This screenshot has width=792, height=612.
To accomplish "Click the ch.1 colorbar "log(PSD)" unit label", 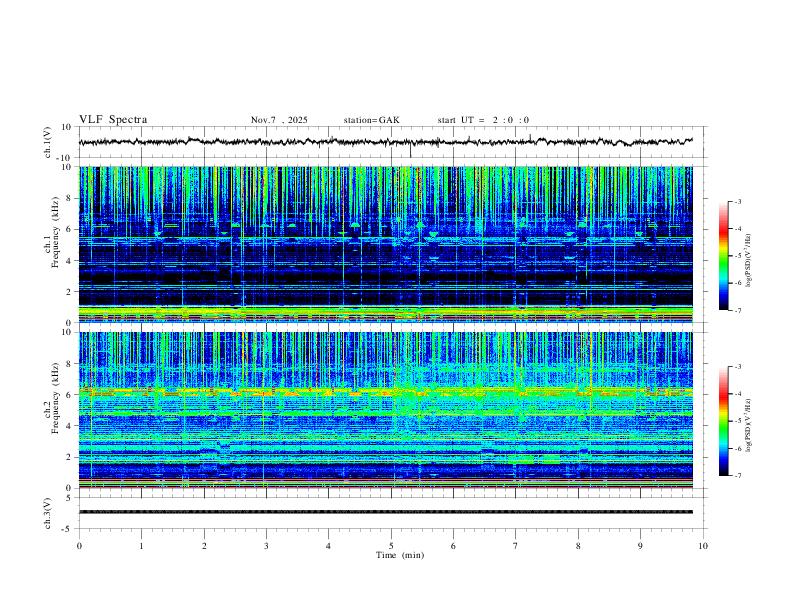I will pos(749,261).
